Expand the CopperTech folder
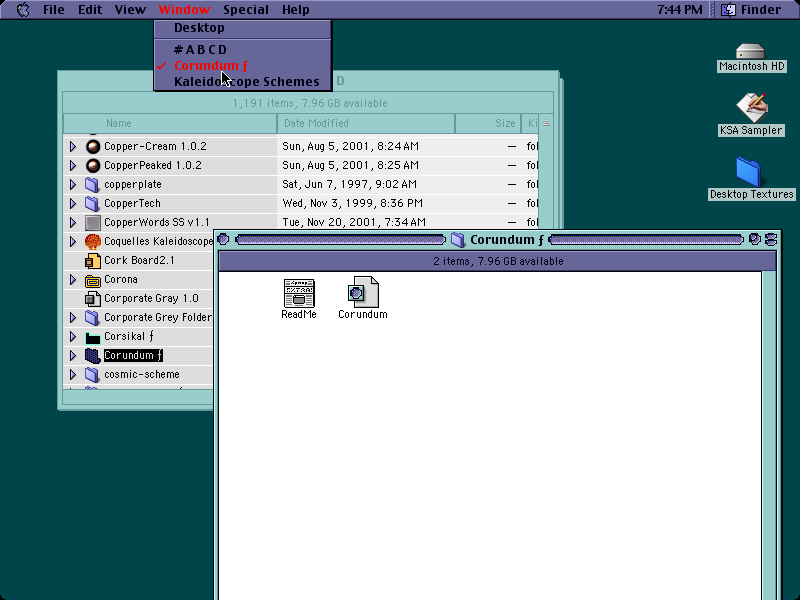This screenshot has height=600, width=800. (73, 204)
